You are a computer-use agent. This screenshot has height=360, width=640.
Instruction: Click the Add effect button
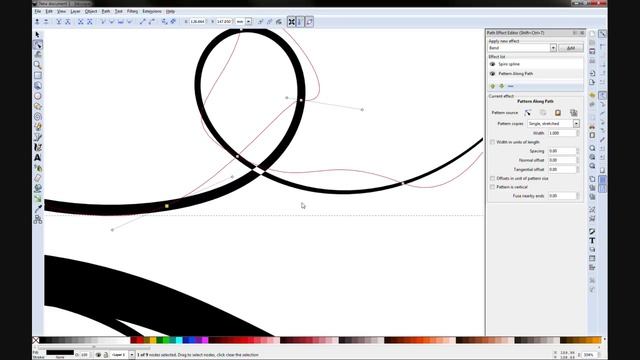[571, 48]
